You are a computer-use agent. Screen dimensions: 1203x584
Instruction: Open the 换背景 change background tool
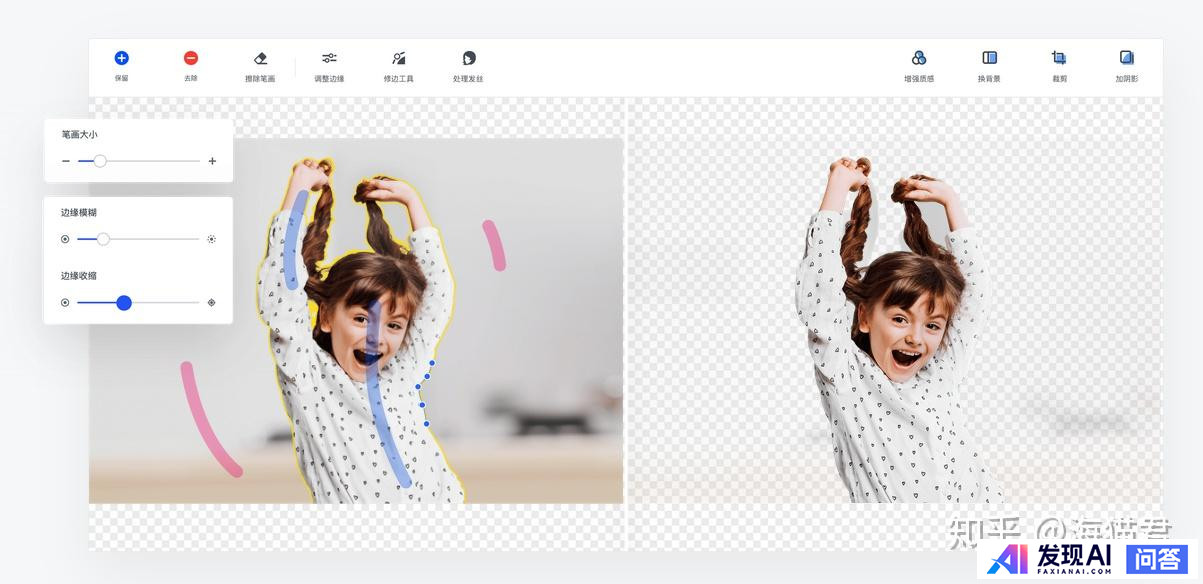989,59
